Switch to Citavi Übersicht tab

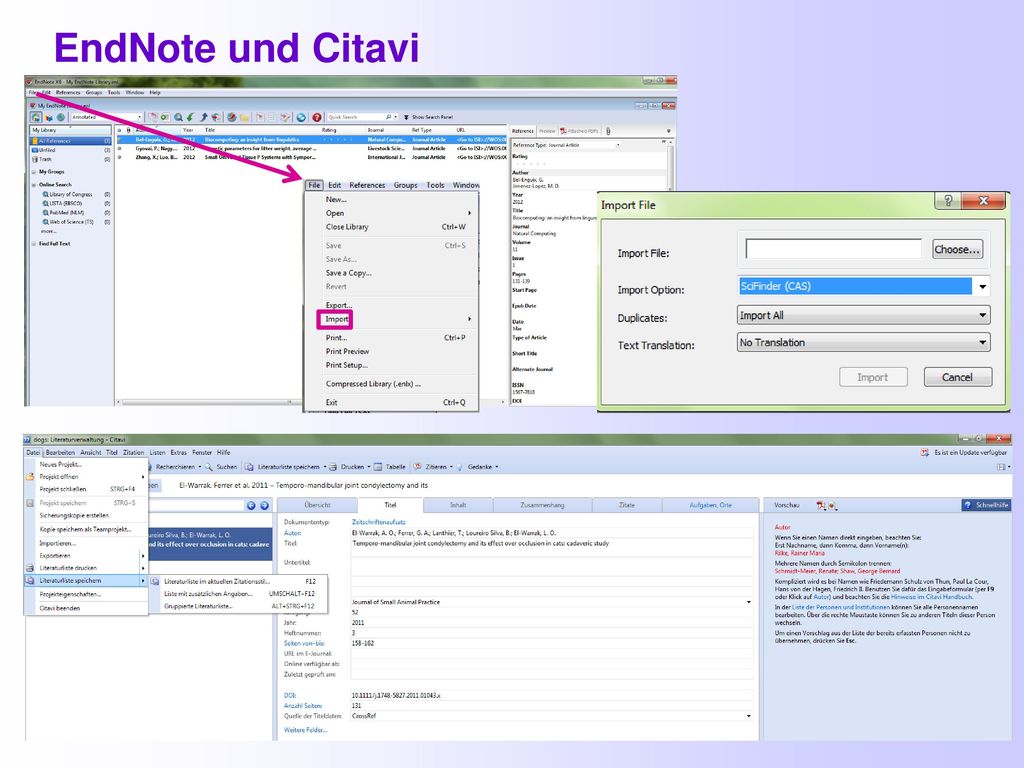point(317,505)
